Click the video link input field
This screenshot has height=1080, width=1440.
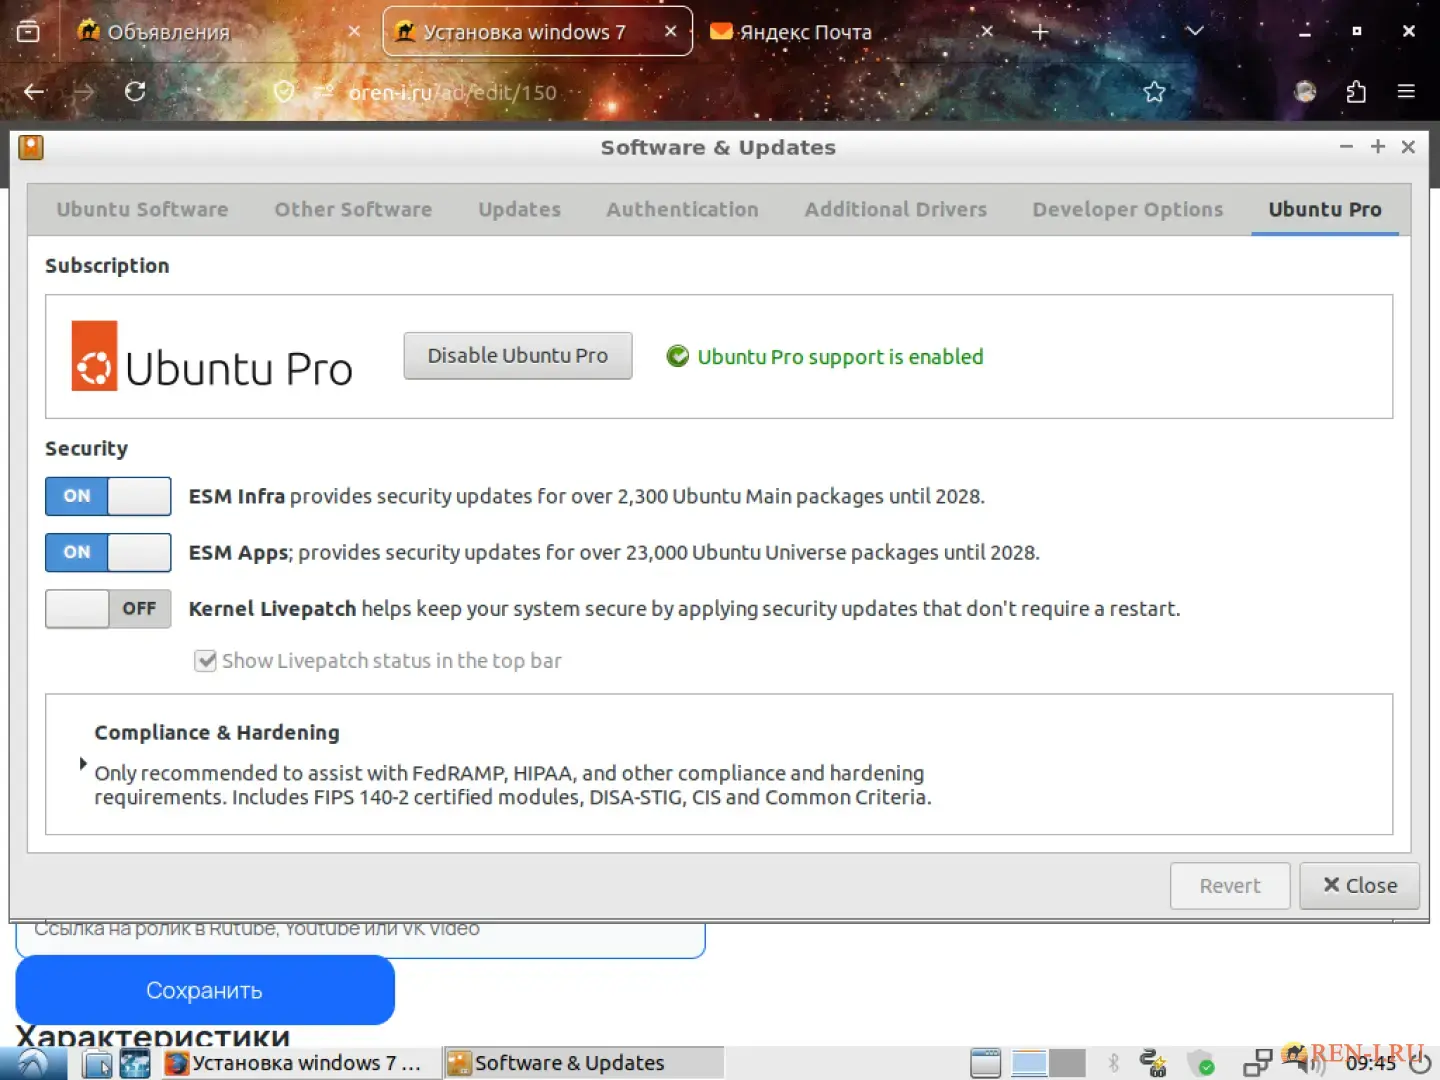(x=360, y=938)
